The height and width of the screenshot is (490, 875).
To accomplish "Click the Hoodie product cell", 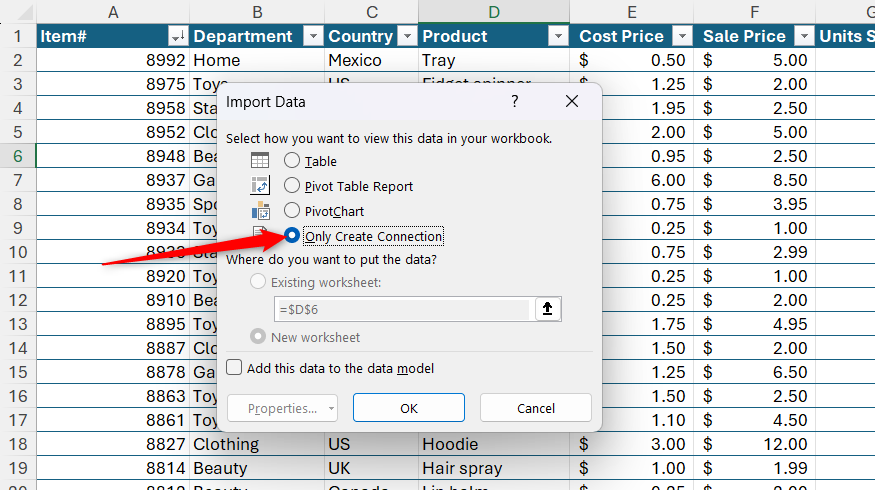I will coord(494,444).
